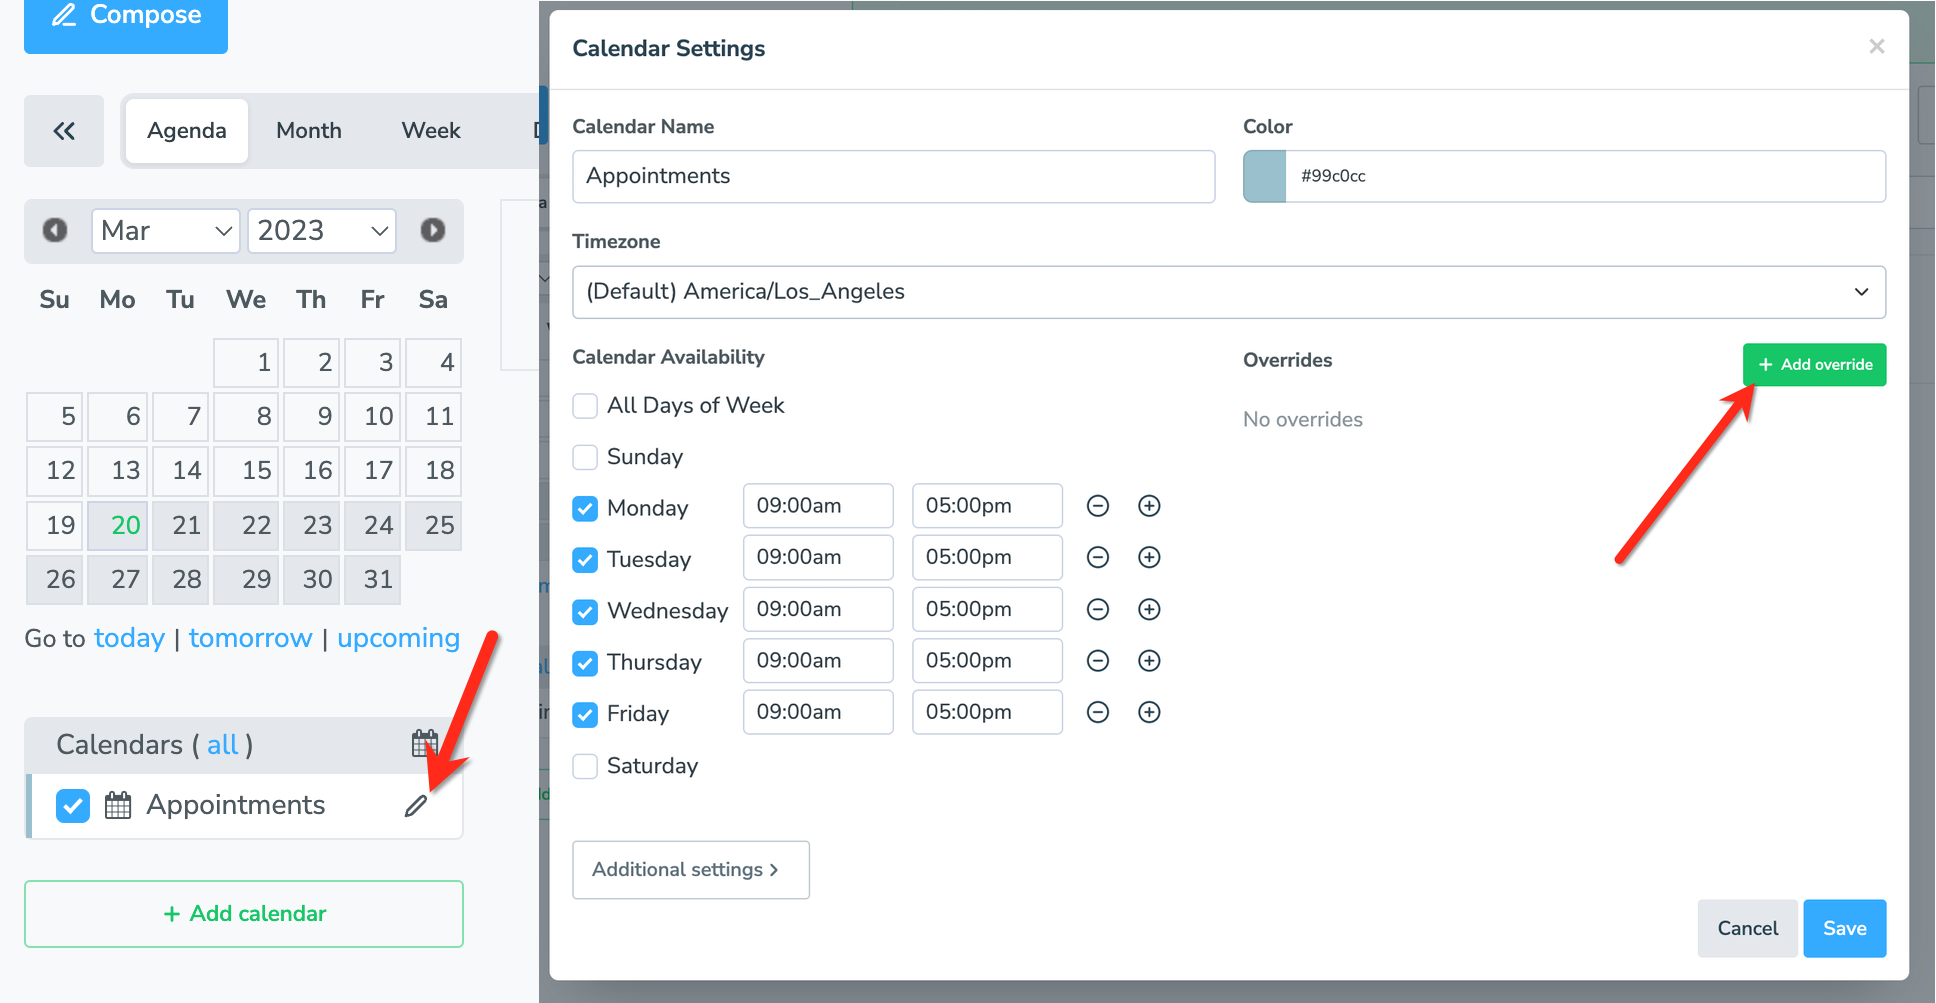Click the previous month arrow
Viewport: 1936px width, 1003px height.
[55, 230]
